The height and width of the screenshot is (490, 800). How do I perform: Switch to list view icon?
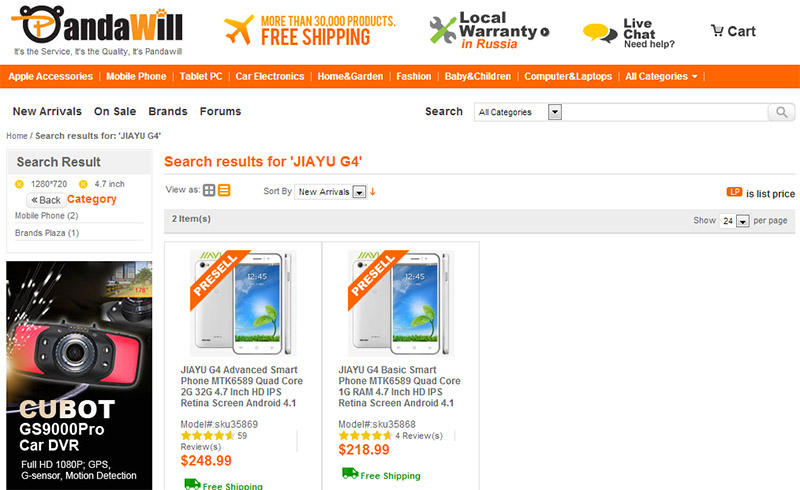coord(224,190)
